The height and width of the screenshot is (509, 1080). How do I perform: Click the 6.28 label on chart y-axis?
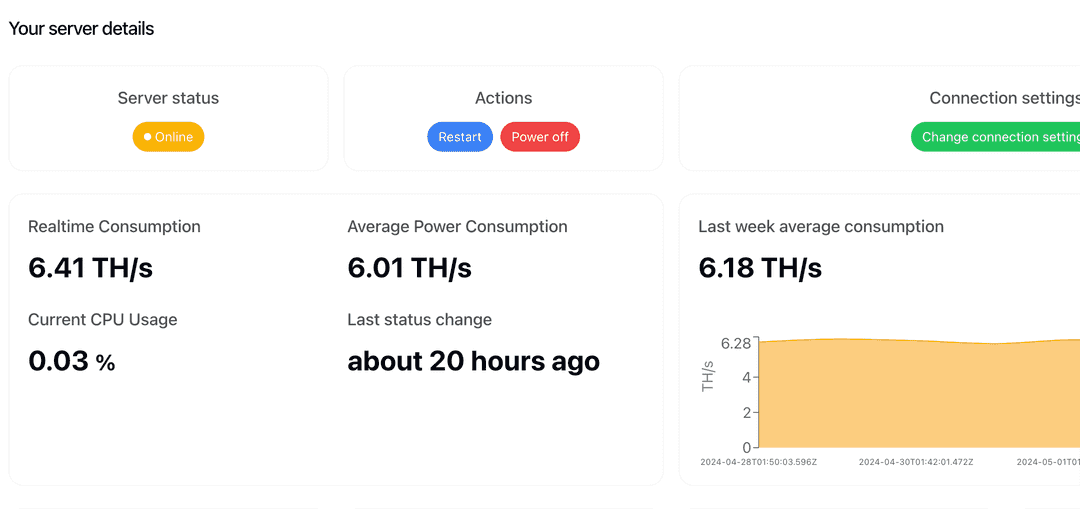point(736,343)
